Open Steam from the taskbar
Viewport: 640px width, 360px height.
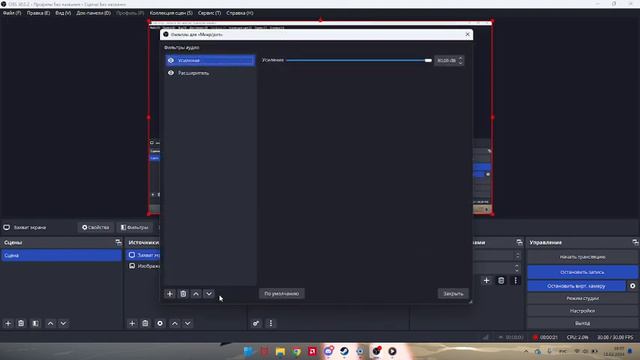pos(344,351)
